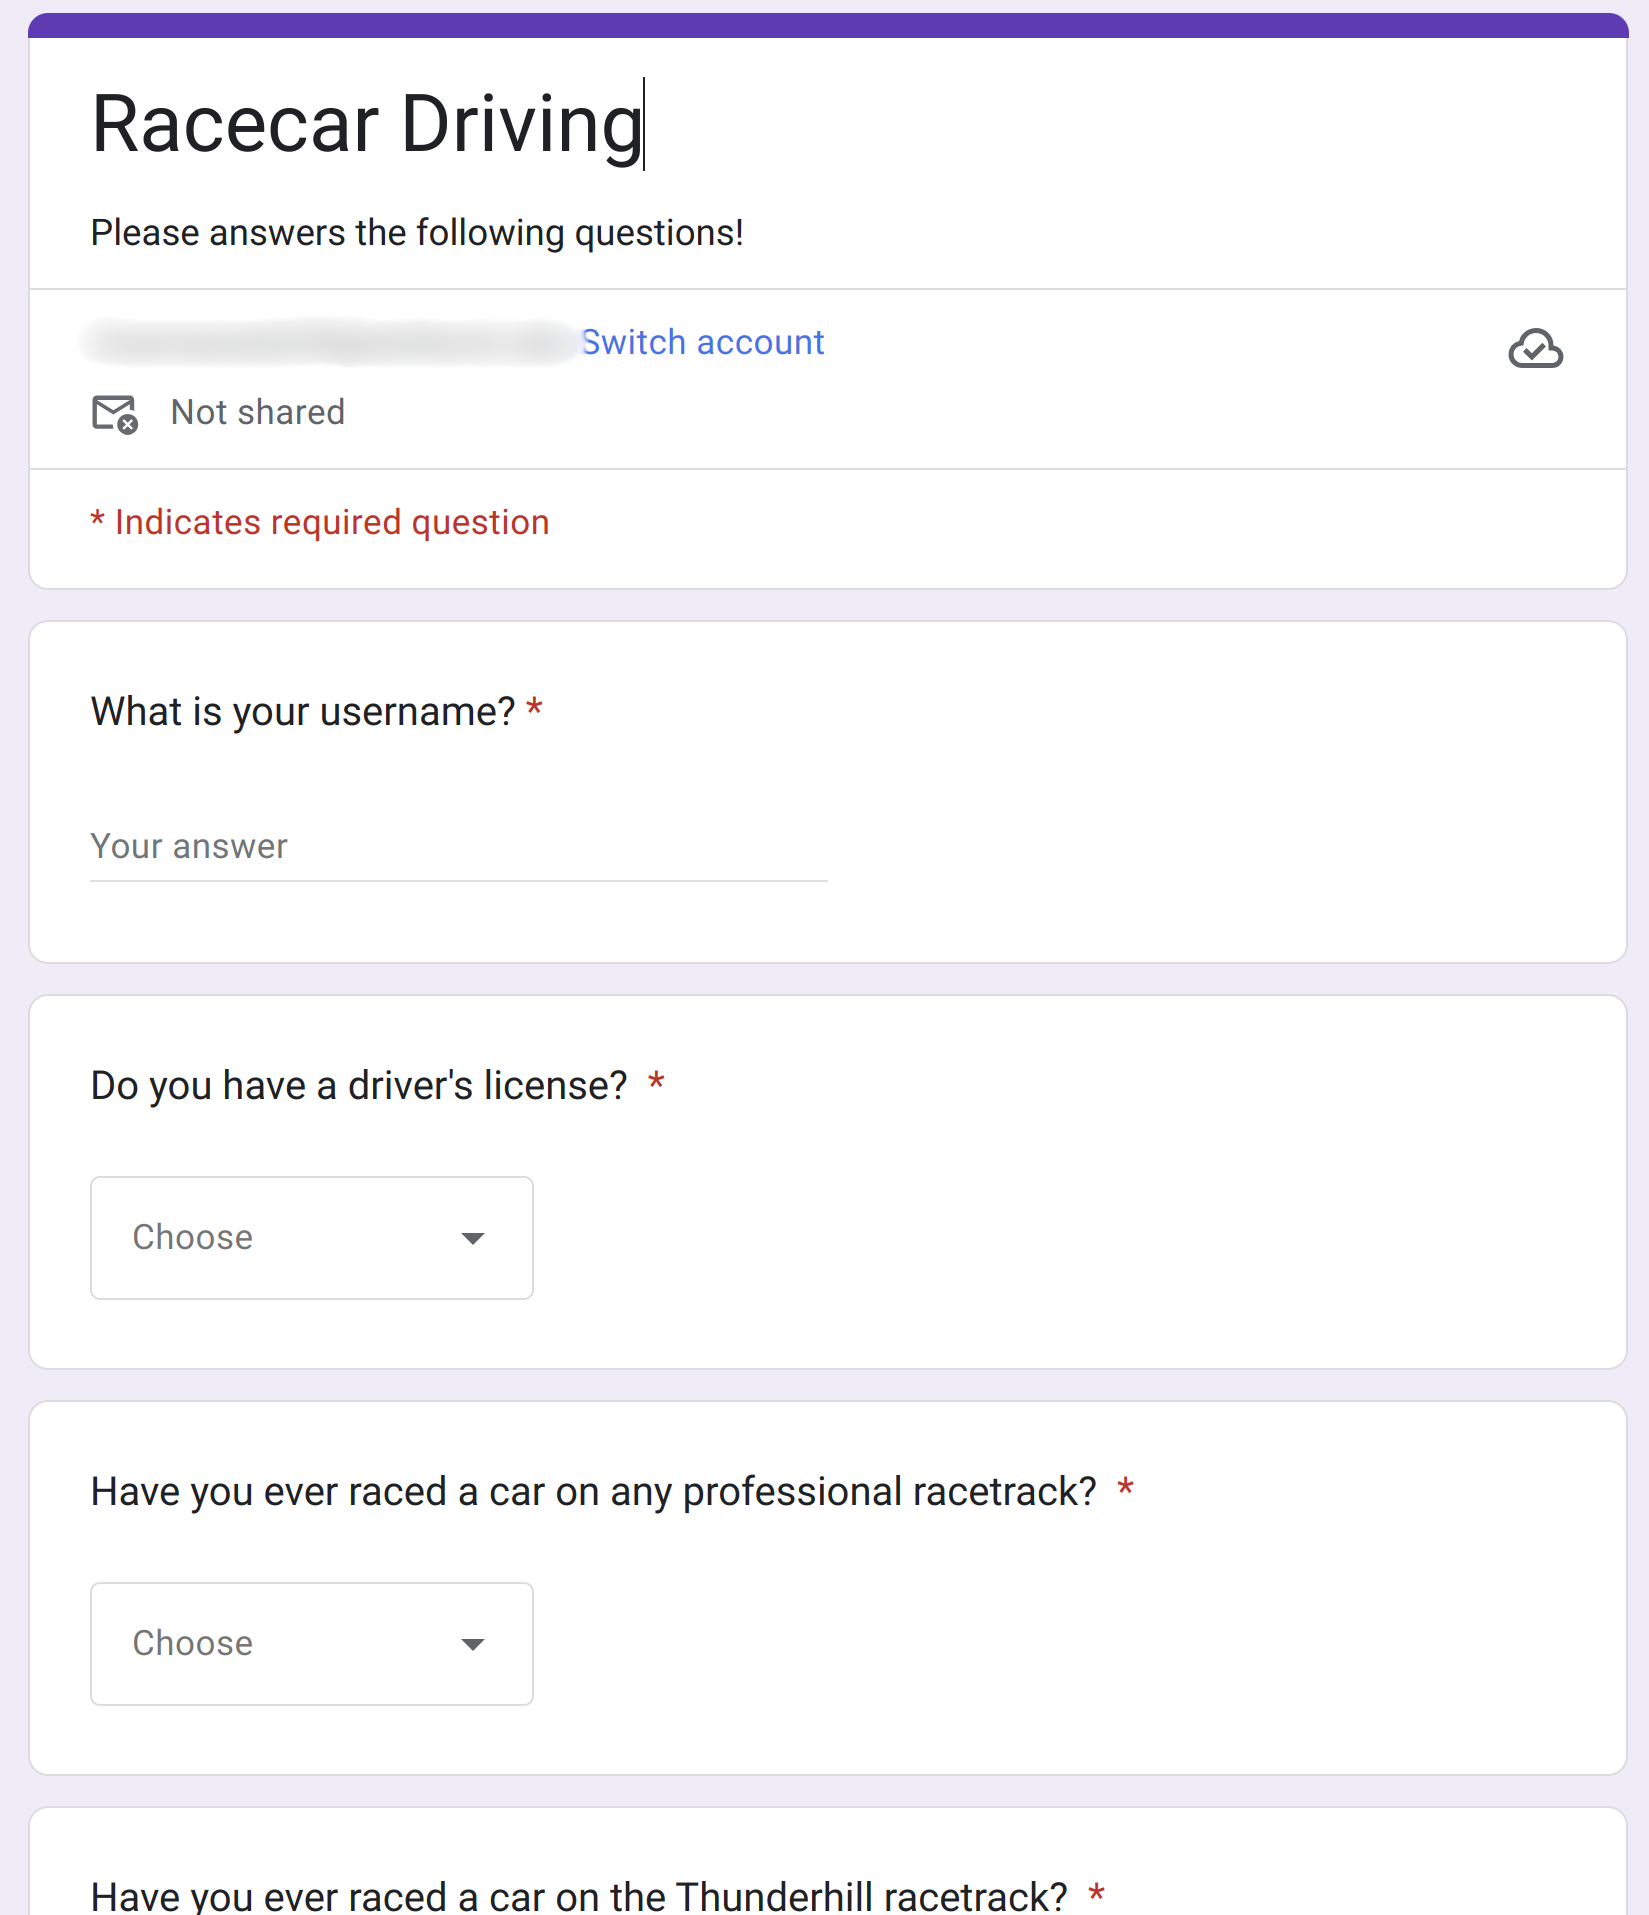
Task: Click the "Racecar Driving" form title
Action: coord(367,124)
